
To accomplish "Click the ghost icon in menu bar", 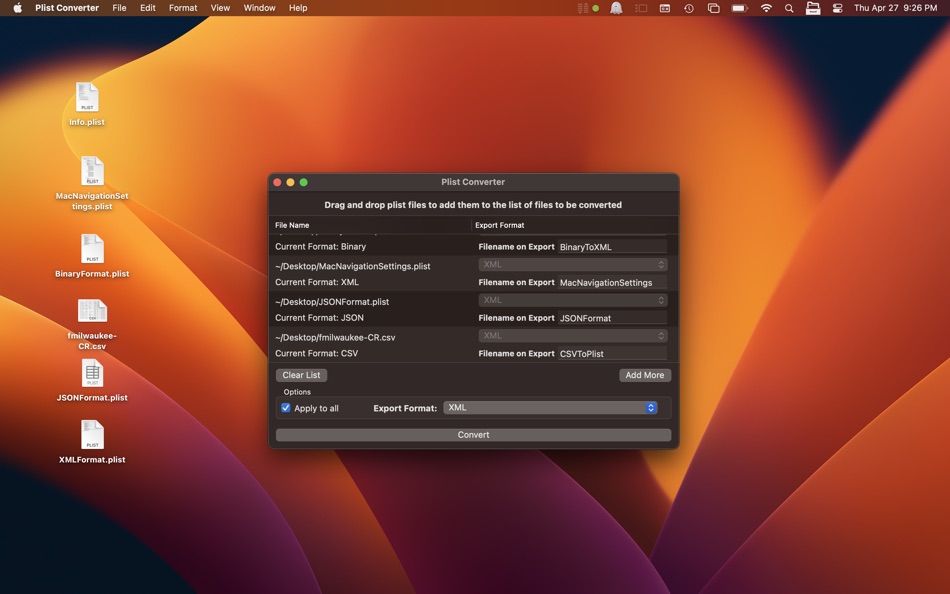I will click(x=616, y=8).
